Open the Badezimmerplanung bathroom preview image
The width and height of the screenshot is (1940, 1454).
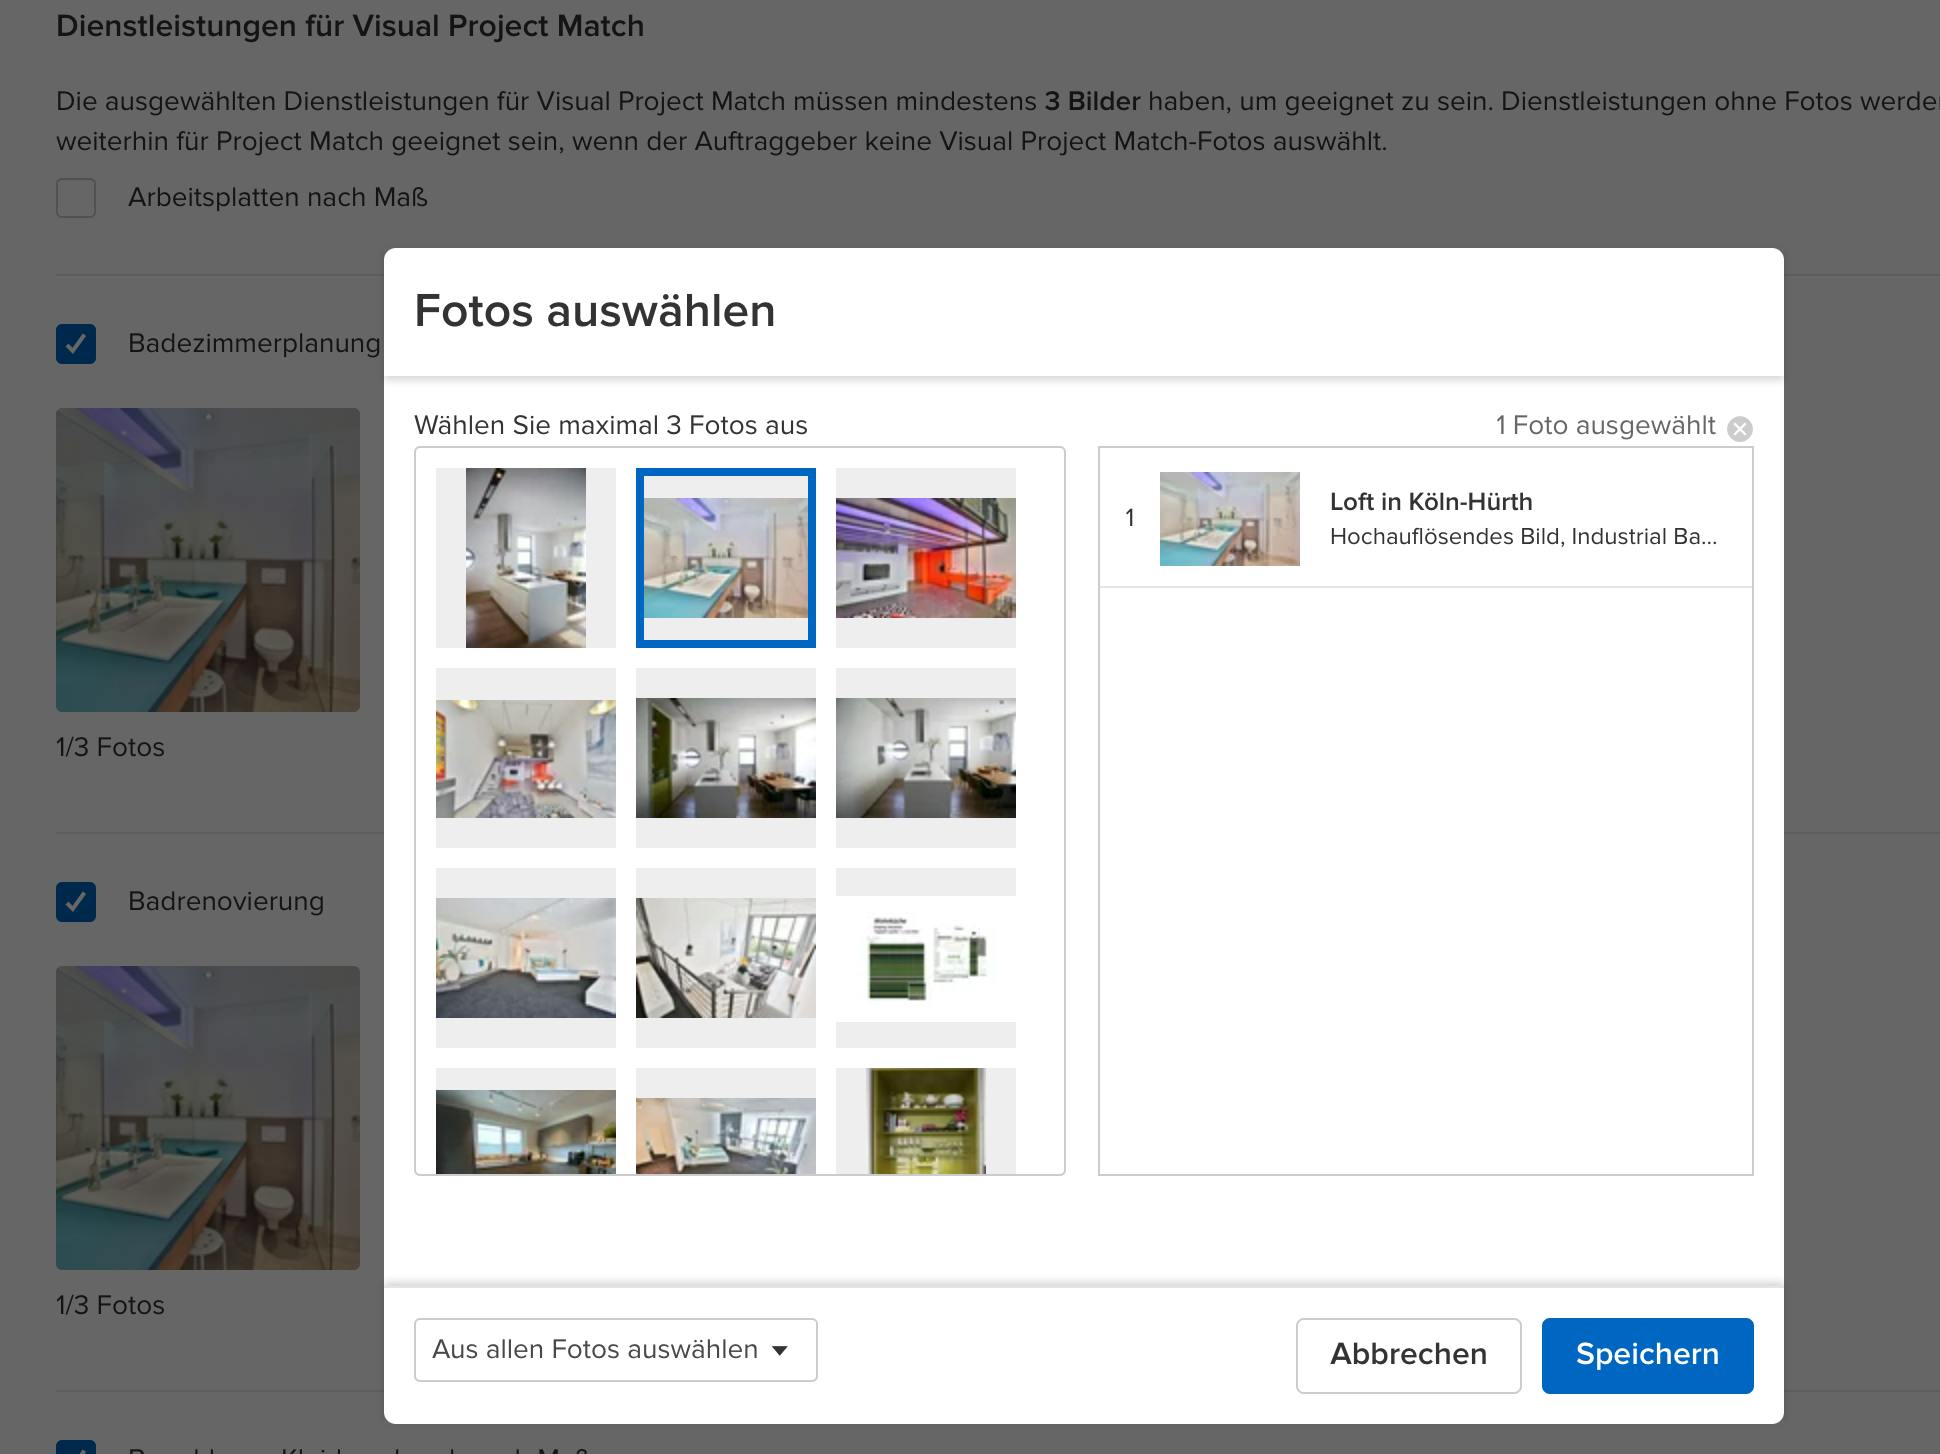click(x=208, y=560)
